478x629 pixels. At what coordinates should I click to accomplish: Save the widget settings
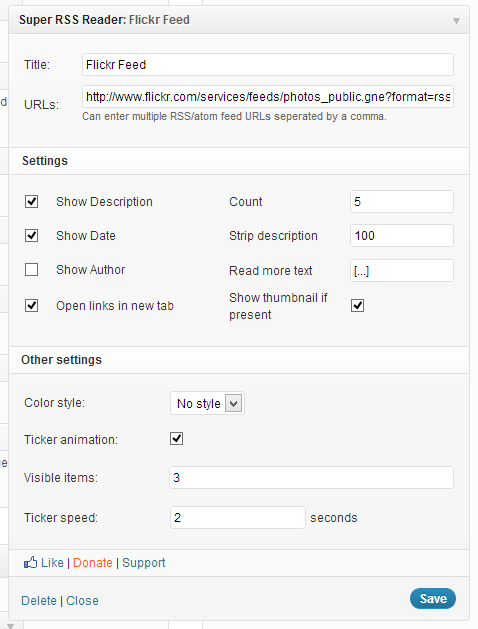[433, 599]
